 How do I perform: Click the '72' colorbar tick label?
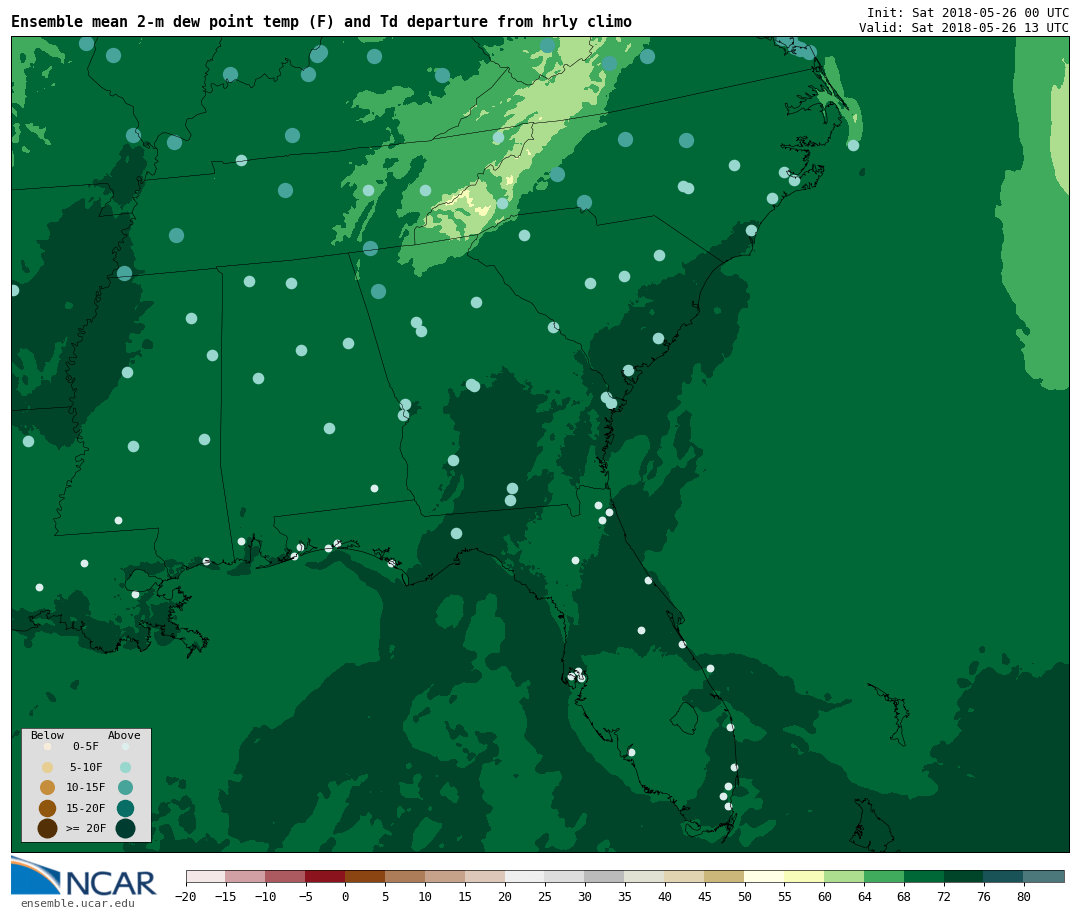point(945,896)
